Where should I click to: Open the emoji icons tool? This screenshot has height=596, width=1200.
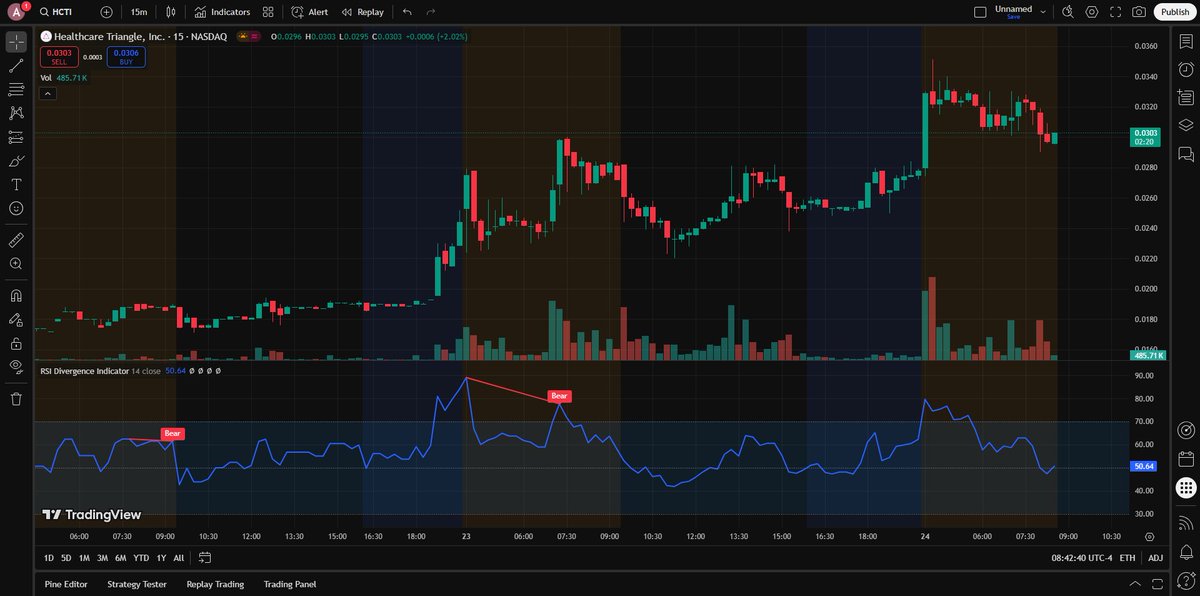[x=16, y=208]
